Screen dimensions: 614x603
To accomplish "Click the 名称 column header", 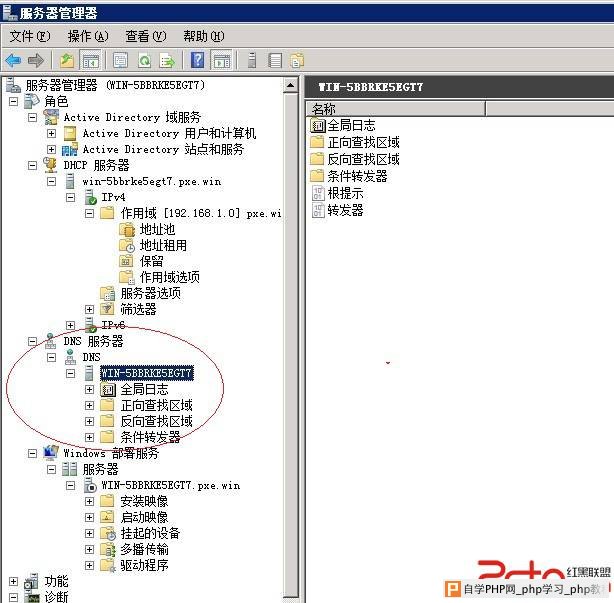I will 395,108.
